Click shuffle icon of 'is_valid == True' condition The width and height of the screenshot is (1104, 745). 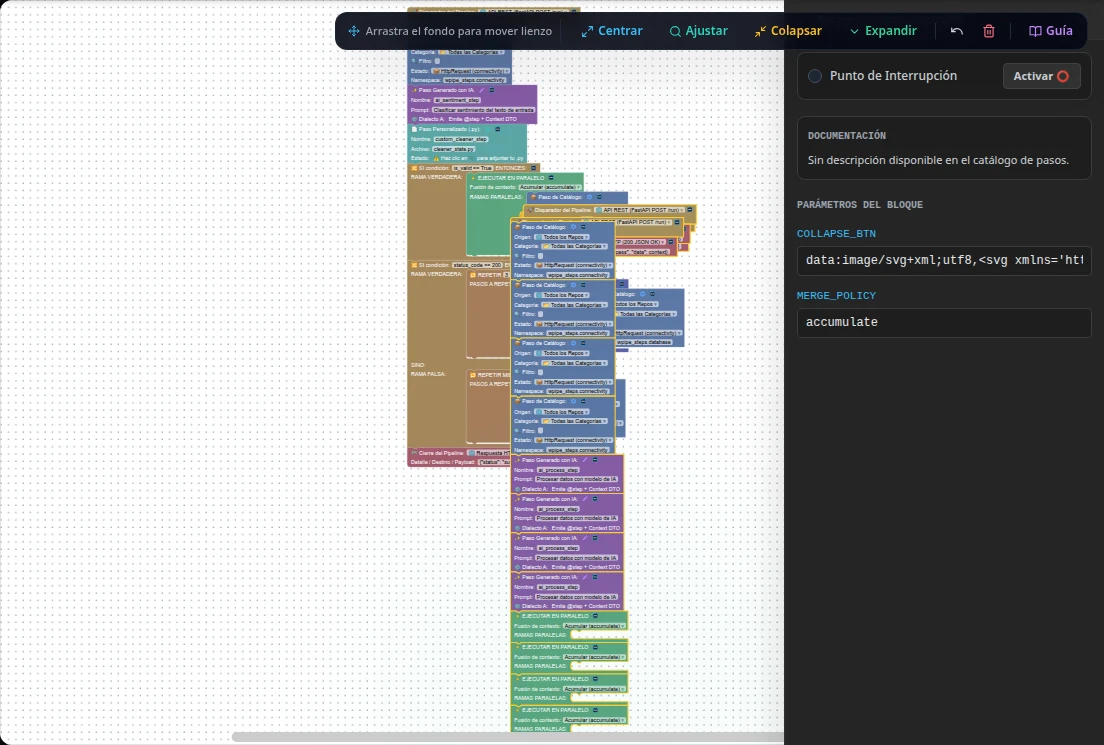click(x=414, y=168)
